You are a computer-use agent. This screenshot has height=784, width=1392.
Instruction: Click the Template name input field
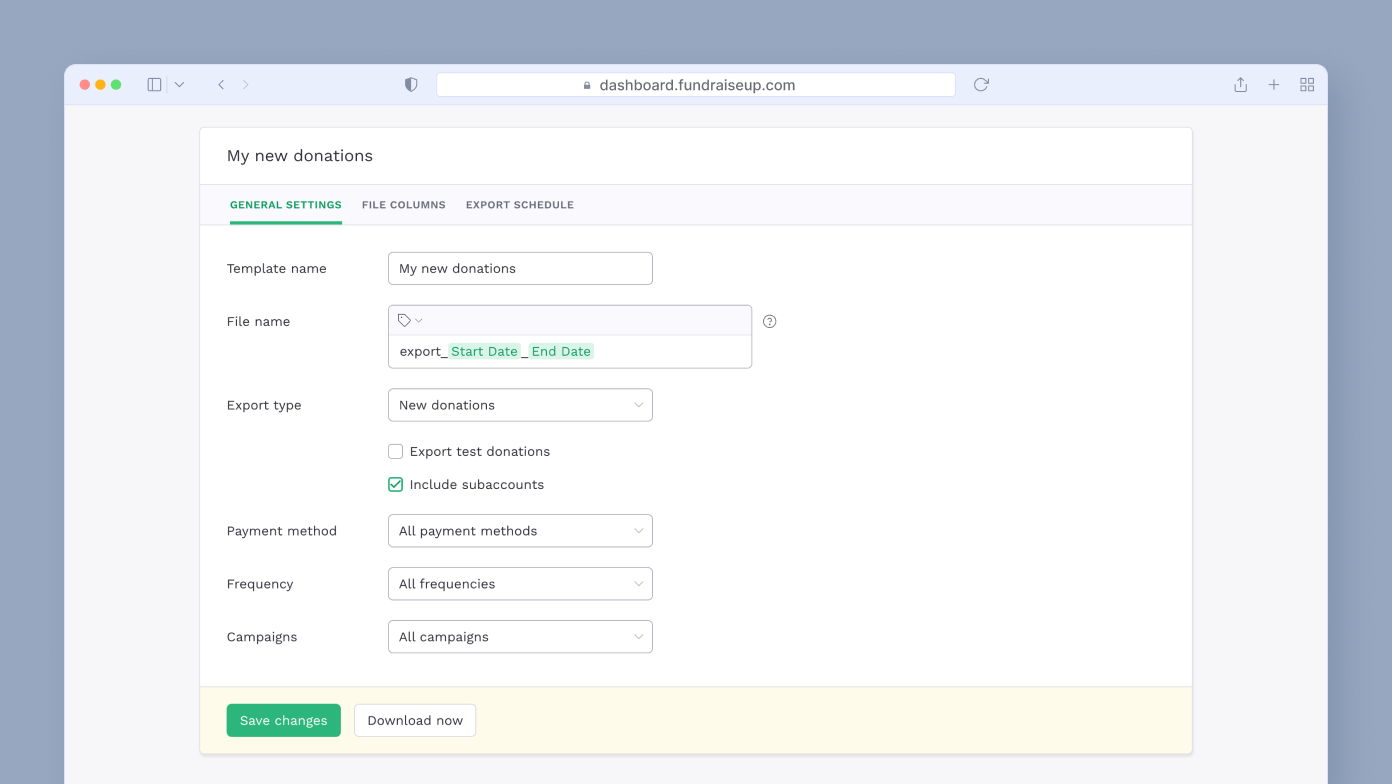[520, 268]
